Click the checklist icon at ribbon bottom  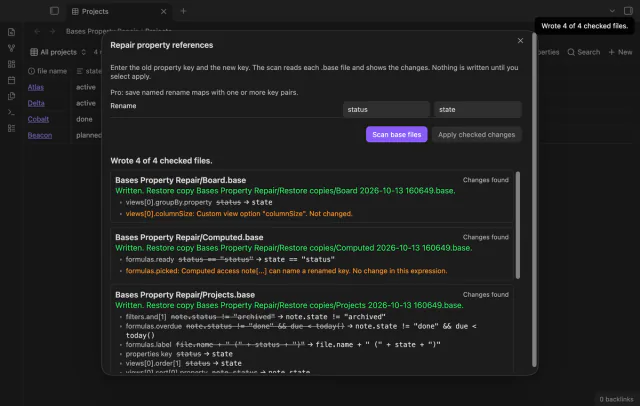(11, 128)
